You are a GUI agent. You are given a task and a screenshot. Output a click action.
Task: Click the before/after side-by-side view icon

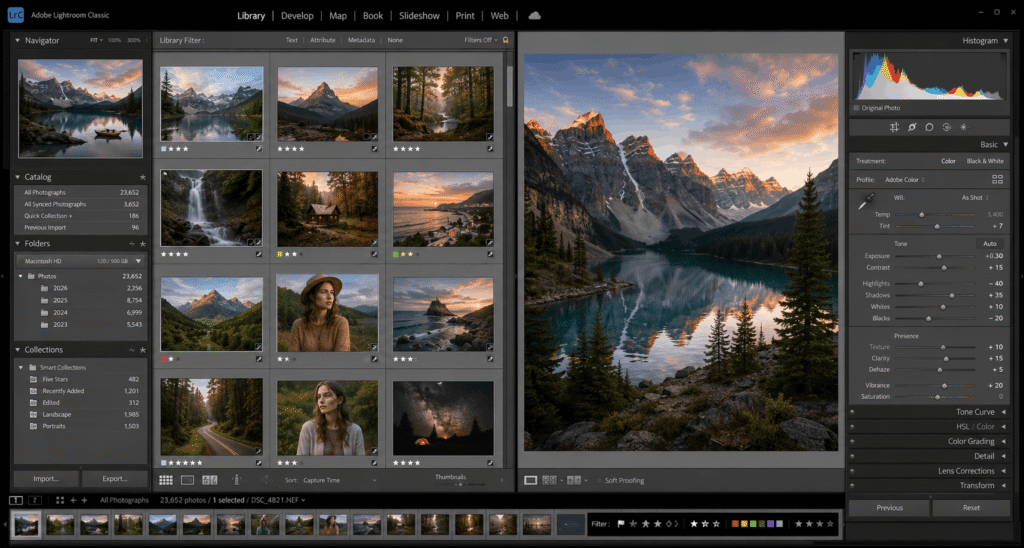[x=549, y=480]
